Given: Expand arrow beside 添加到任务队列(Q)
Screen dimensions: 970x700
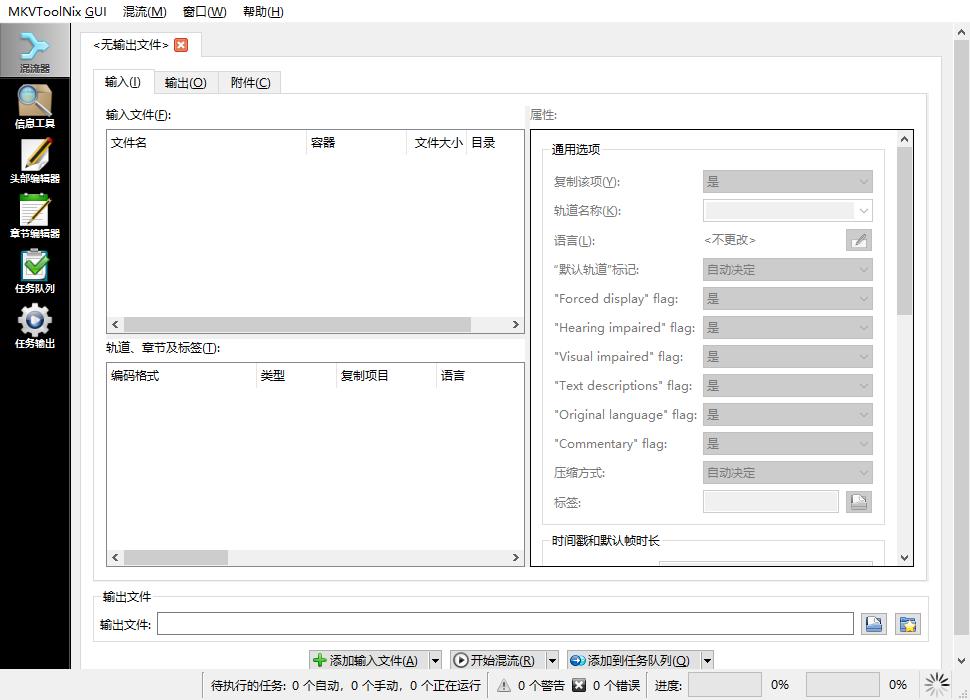Looking at the screenshot, I should pyautogui.click(x=708, y=660).
